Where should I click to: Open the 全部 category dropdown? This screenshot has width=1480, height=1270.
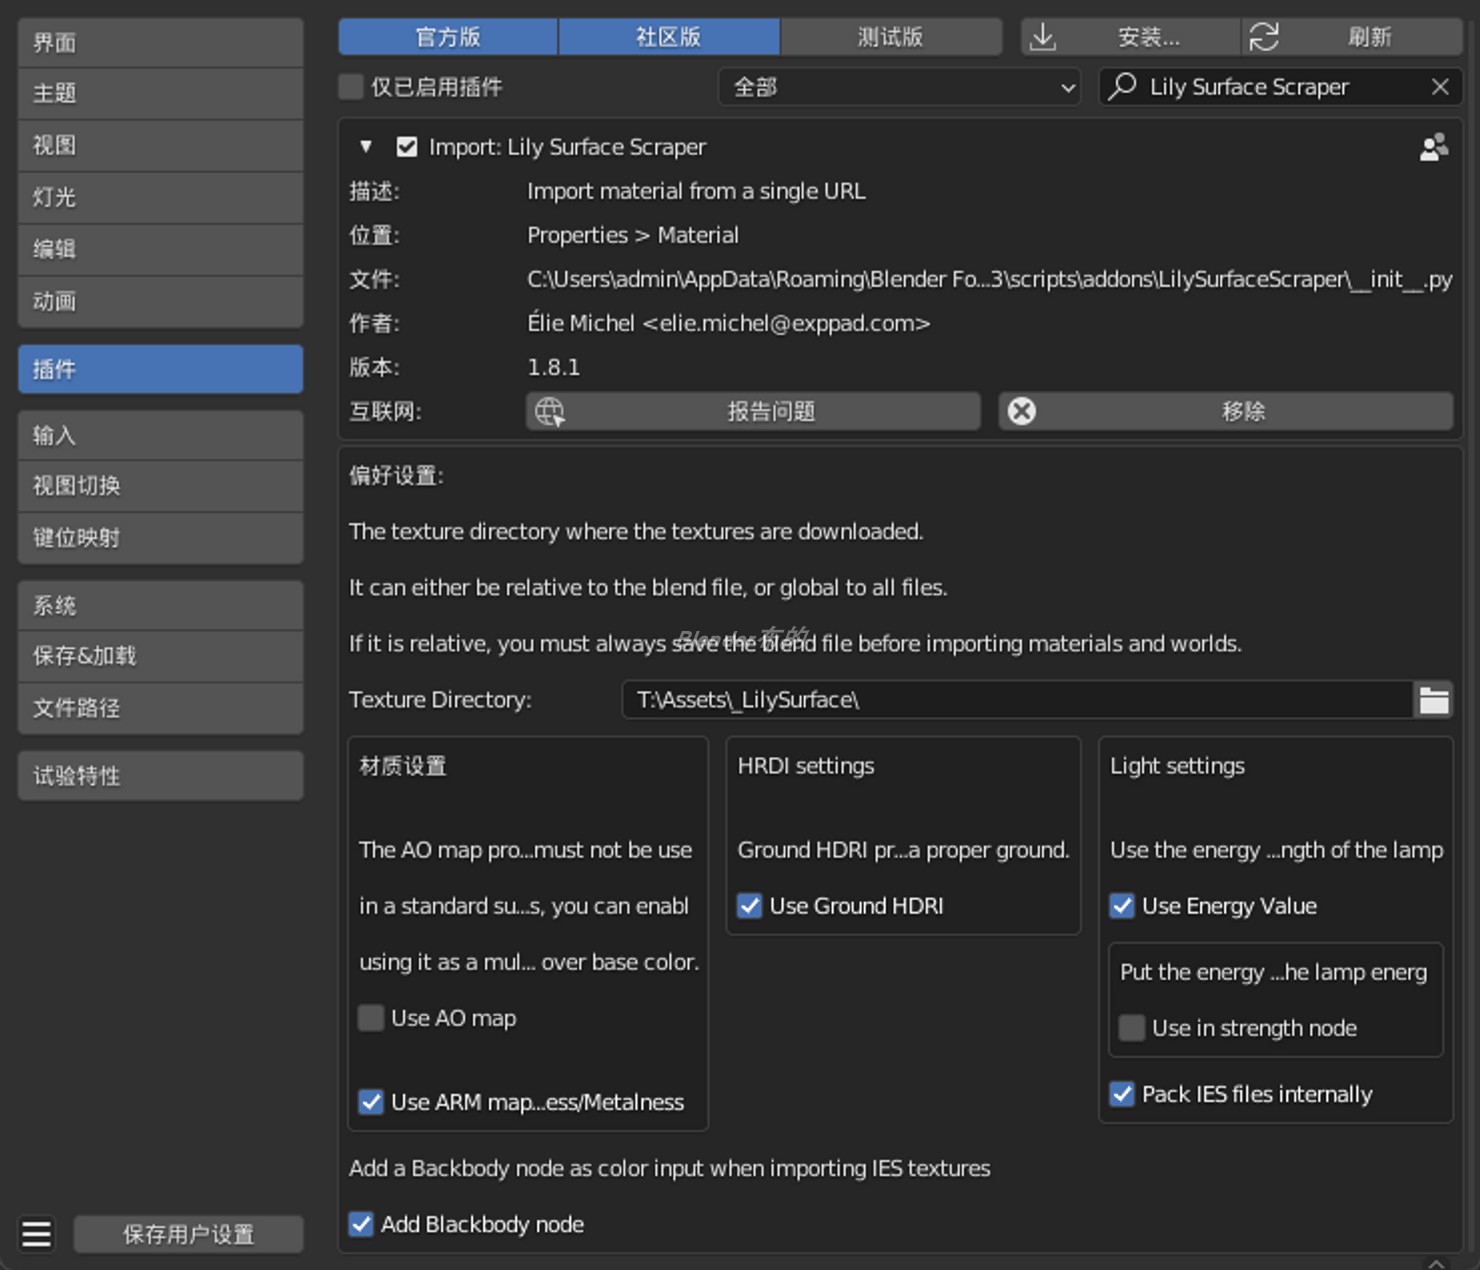coord(899,87)
